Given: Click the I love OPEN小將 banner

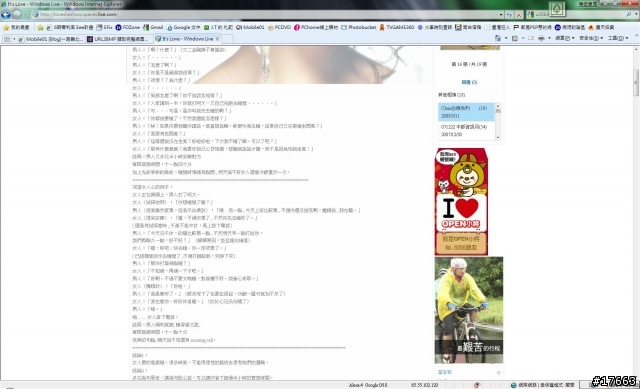Looking at the screenshot, I should click(461, 202).
